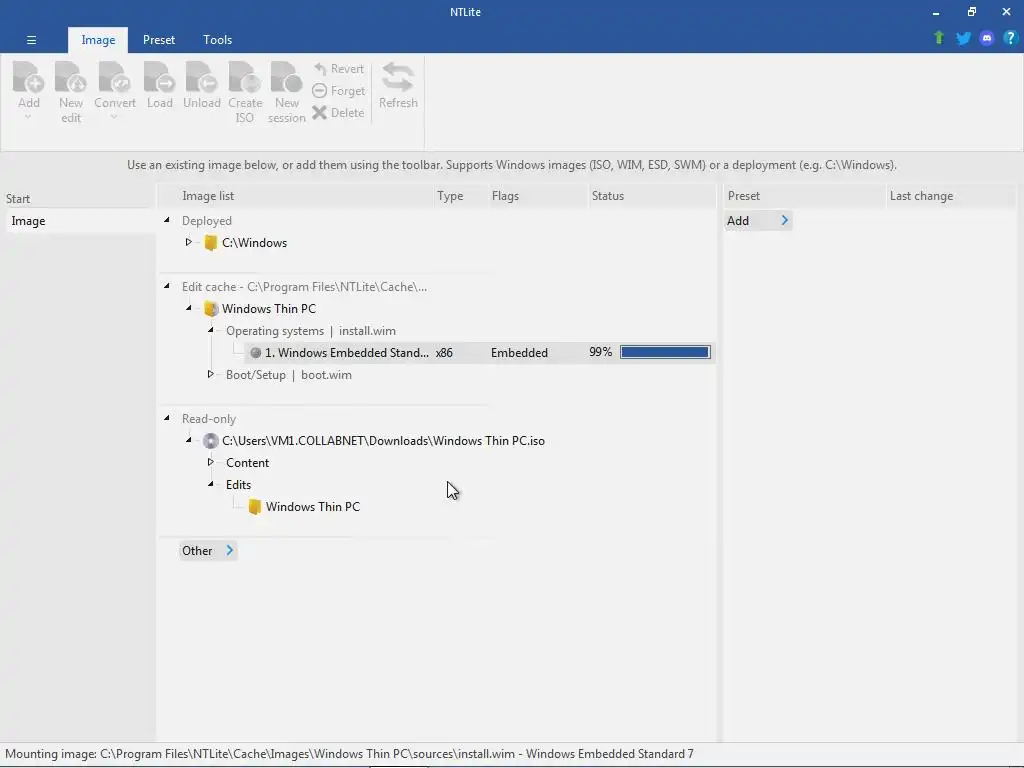This screenshot has width=1024, height=768.
Task: Expand the C:\Windows tree node
Action: click(x=188, y=242)
